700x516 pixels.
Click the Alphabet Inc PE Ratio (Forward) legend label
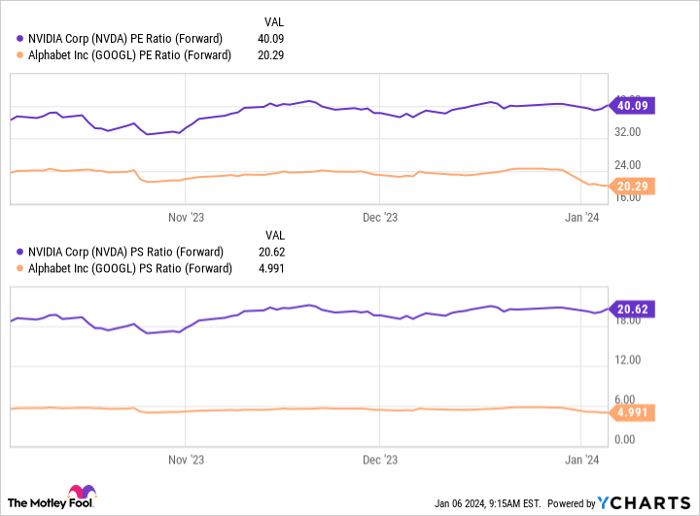click(x=130, y=55)
